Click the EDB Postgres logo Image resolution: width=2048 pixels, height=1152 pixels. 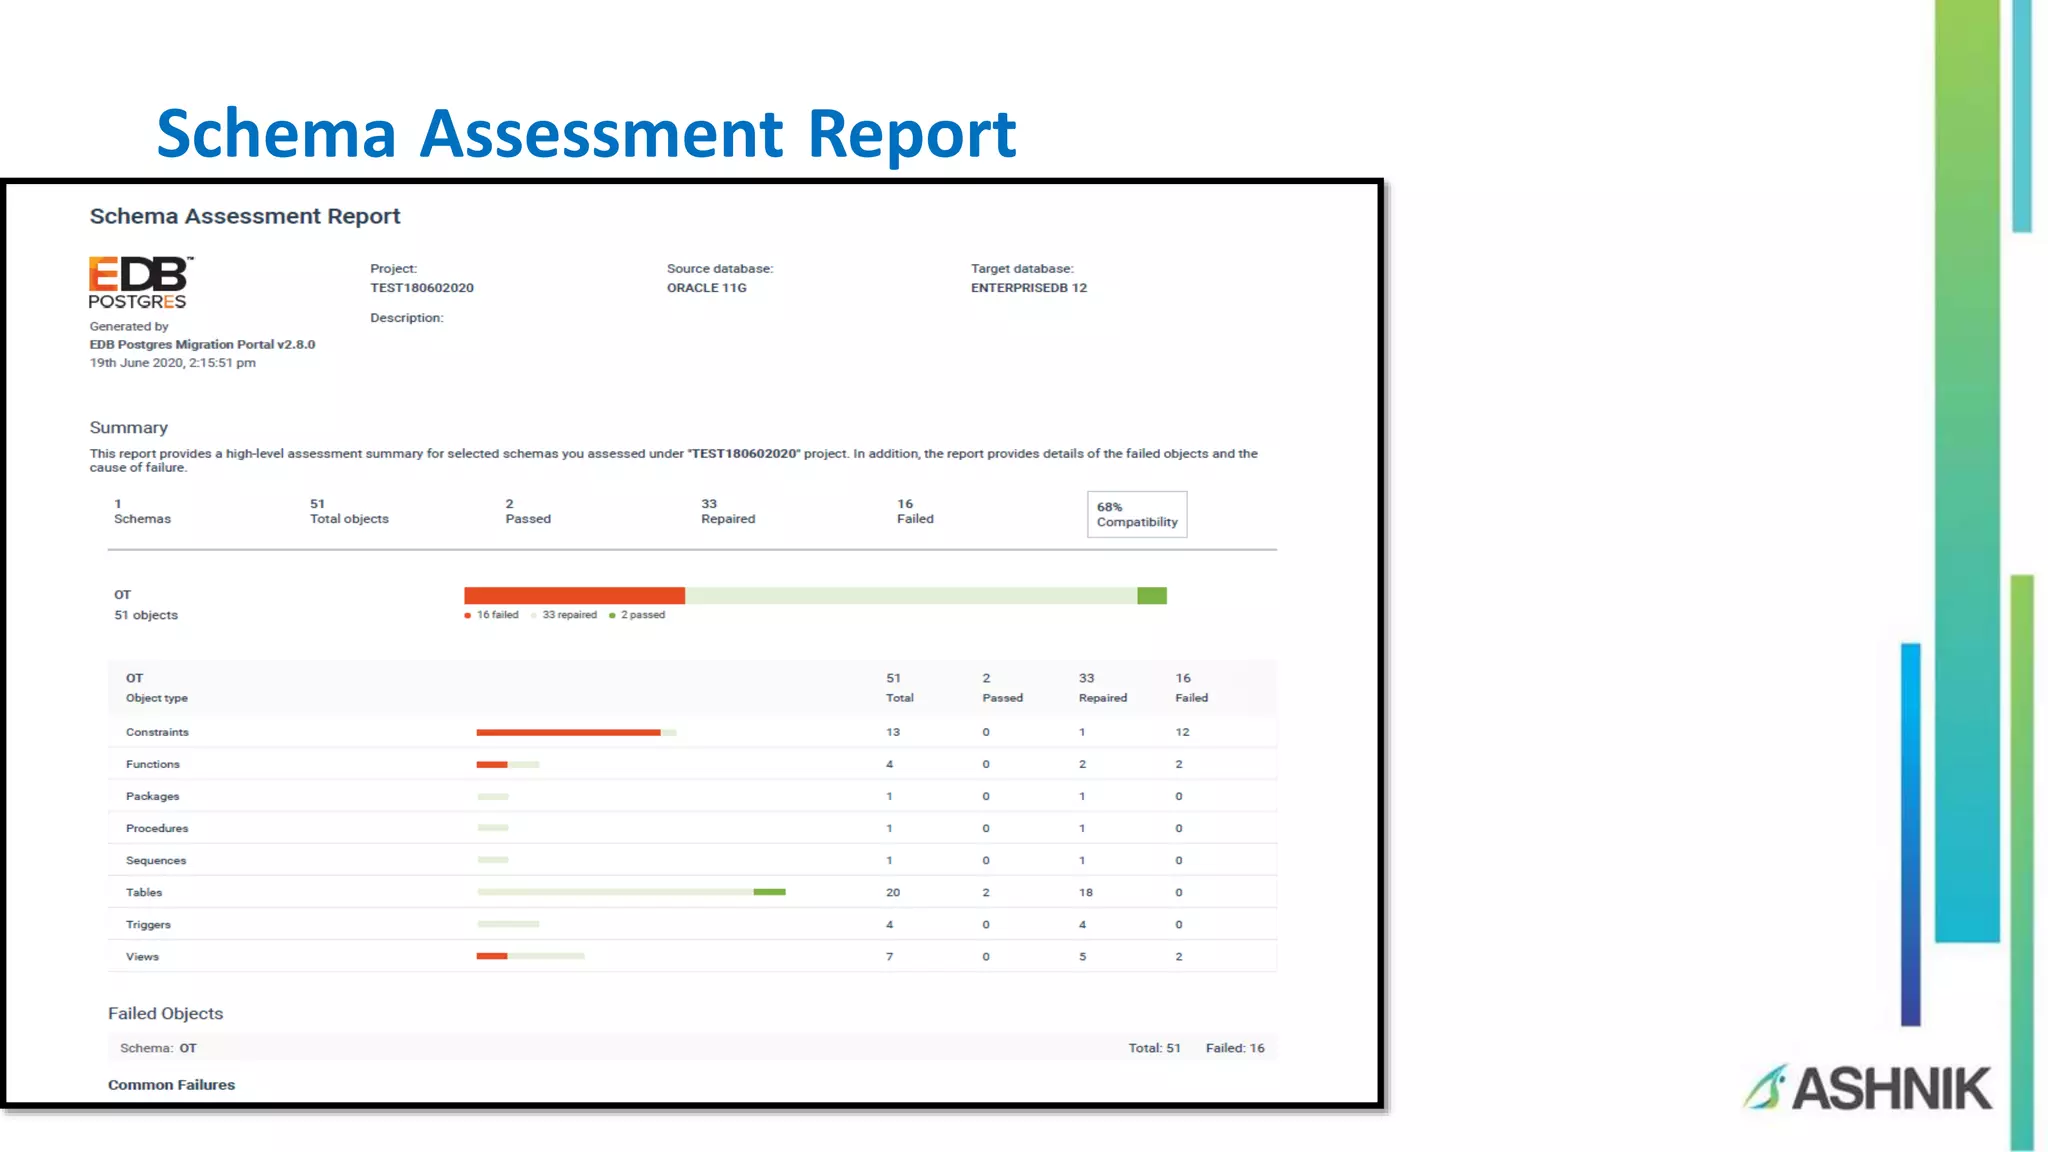tap(139, 283)
